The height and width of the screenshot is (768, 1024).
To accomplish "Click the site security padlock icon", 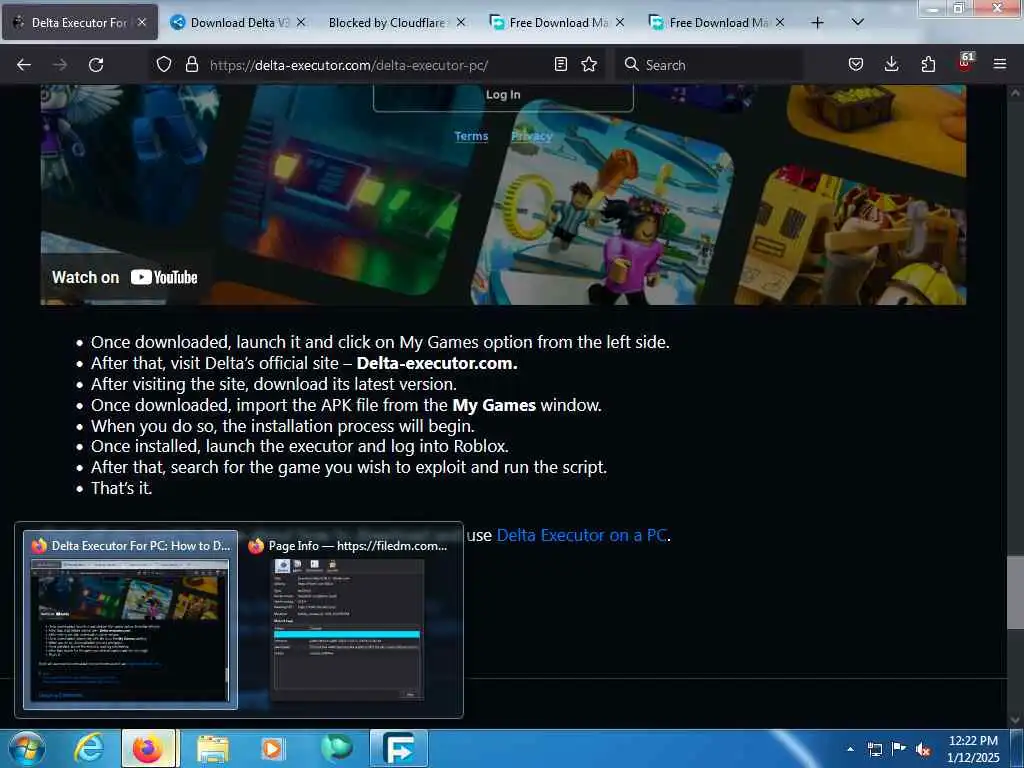I will 191,64.
